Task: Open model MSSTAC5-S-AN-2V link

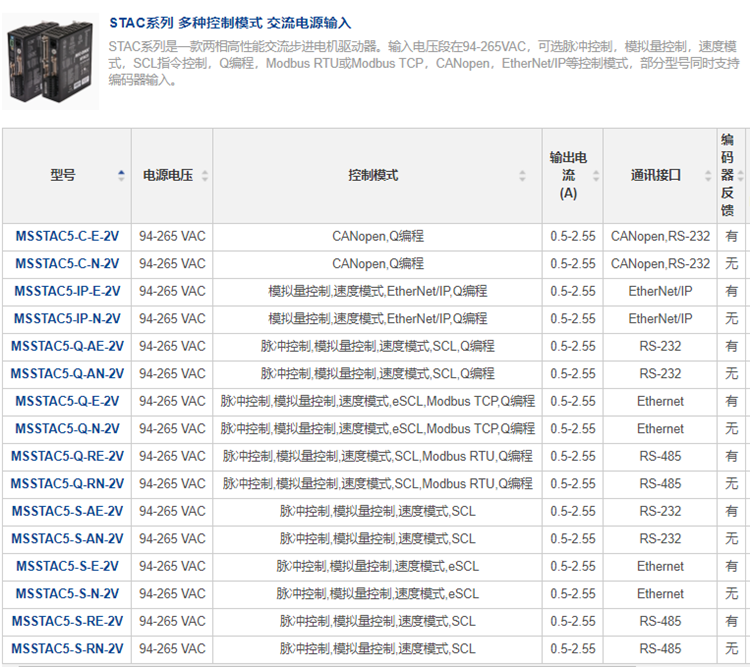Action: tap(67, 539)
